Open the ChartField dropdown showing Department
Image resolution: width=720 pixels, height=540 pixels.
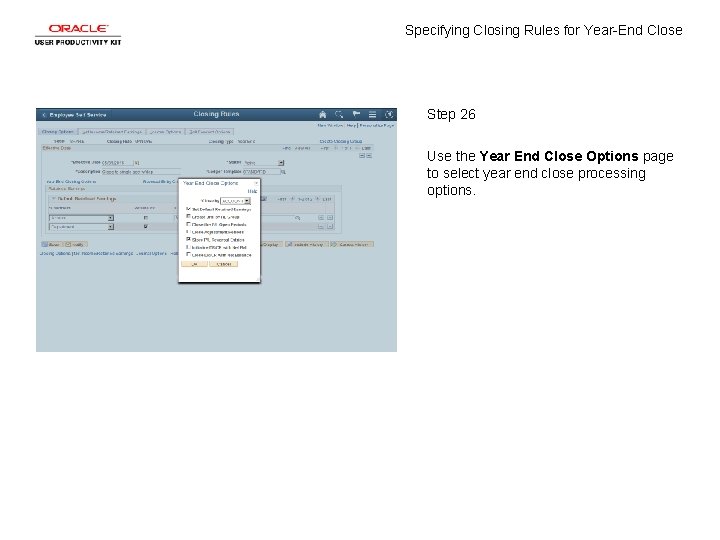click(81, 227)
